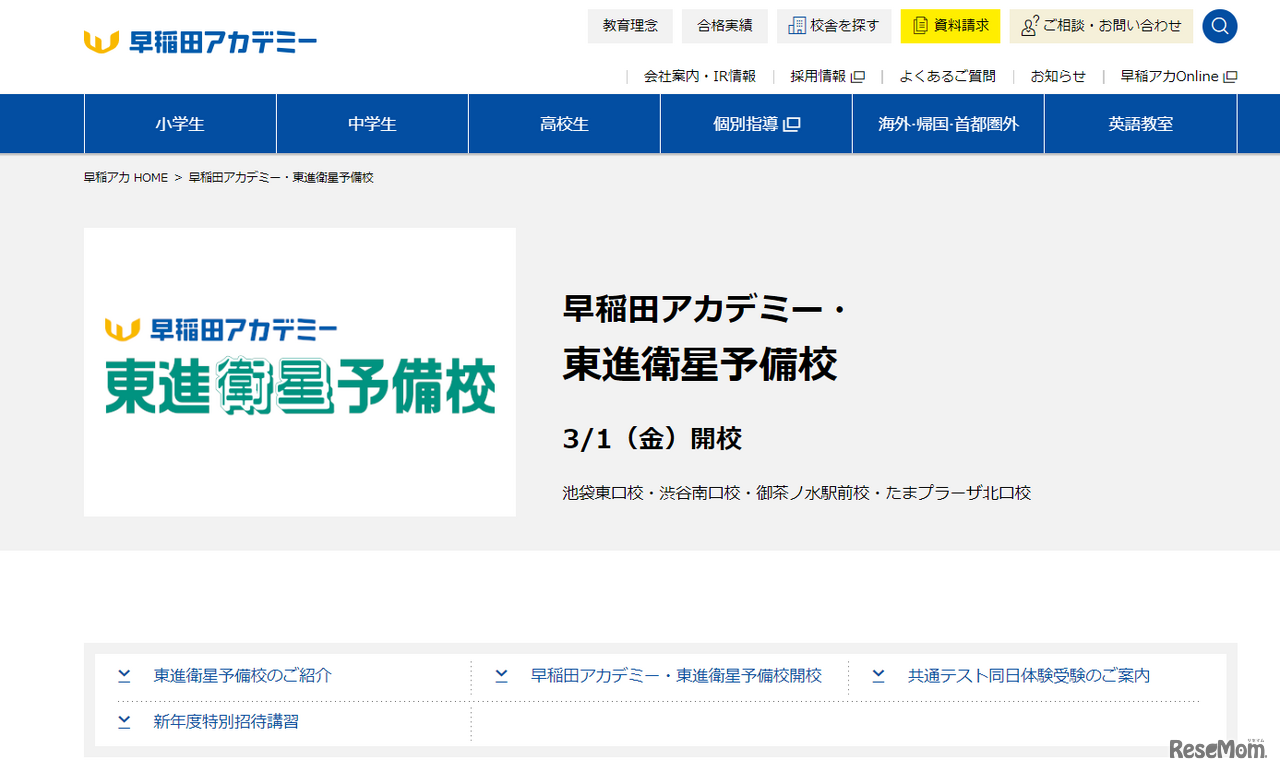The image size is (1280, 772).
Task: Open 個別指導 via its external-link icon
Action: 791,123
